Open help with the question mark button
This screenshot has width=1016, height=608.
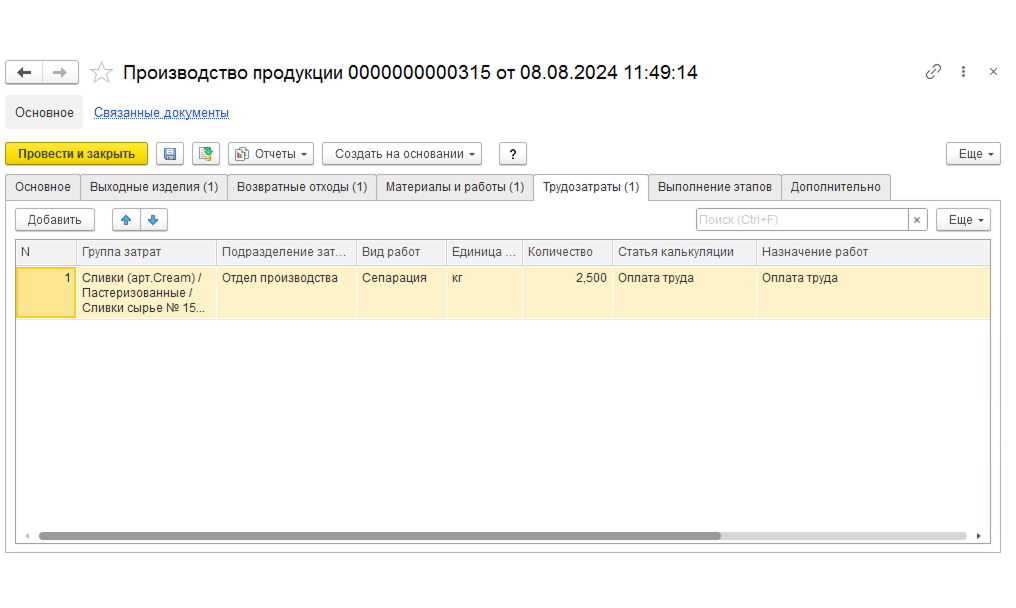point(513,154)
